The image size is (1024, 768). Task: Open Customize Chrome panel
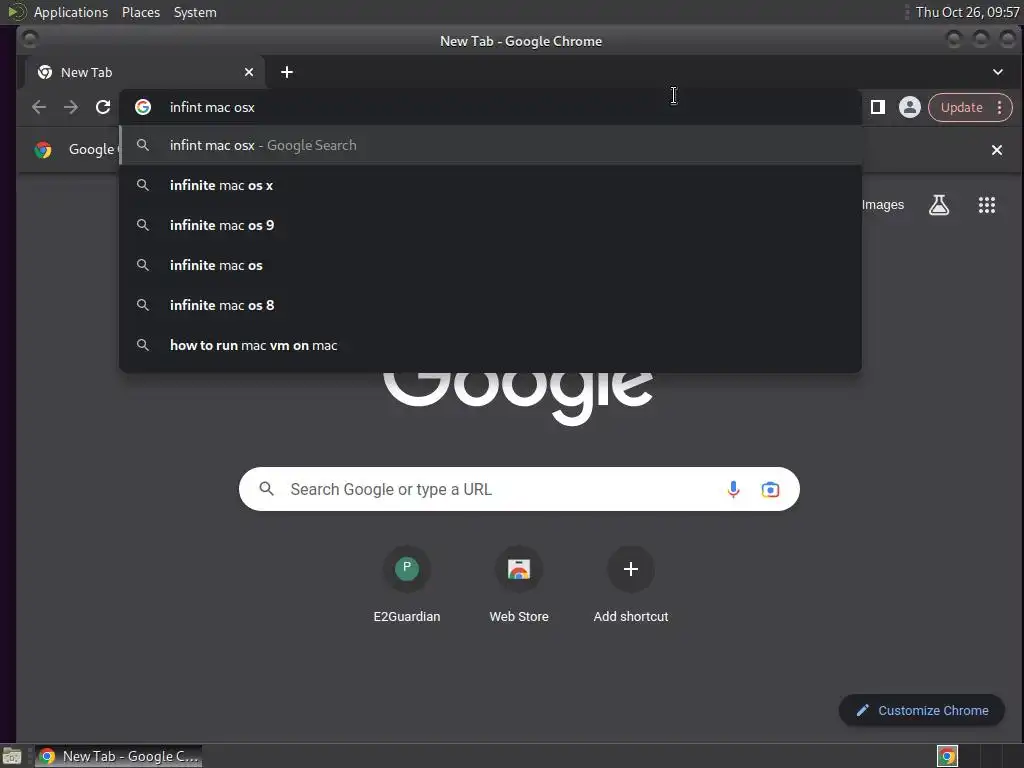click(921, 710)
